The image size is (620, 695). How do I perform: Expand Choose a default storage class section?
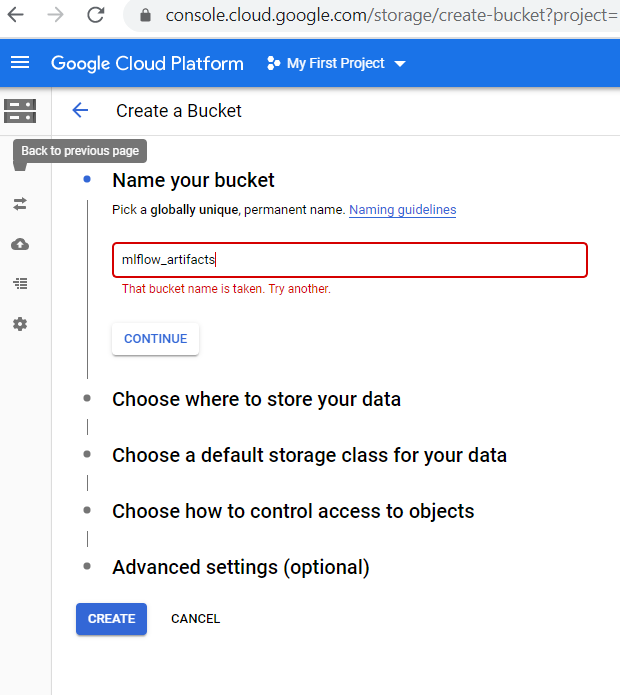[x=309, y=455]
